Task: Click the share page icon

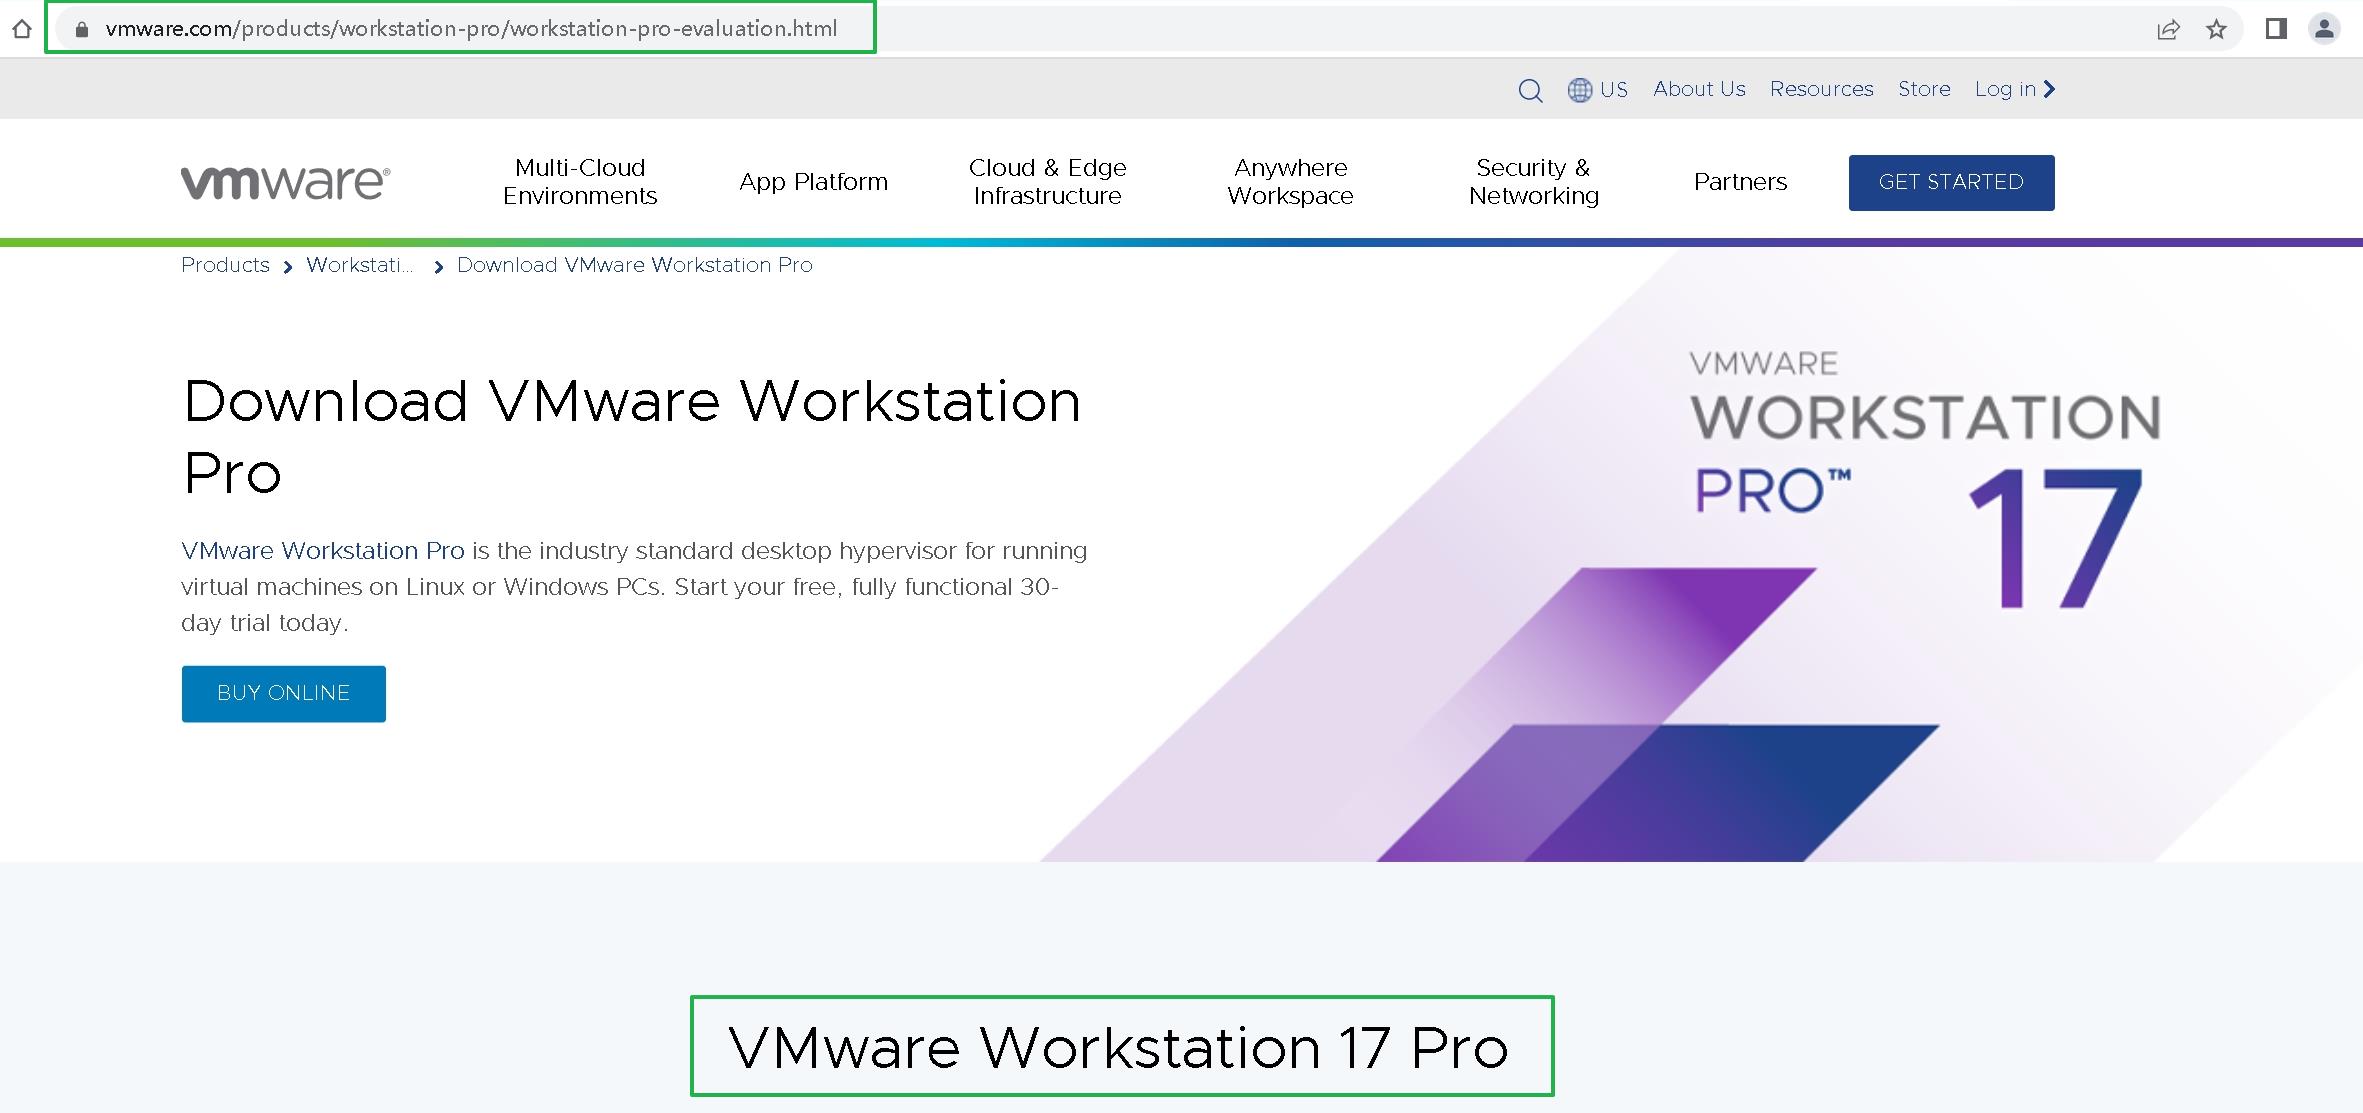Action: point(2168,29)
